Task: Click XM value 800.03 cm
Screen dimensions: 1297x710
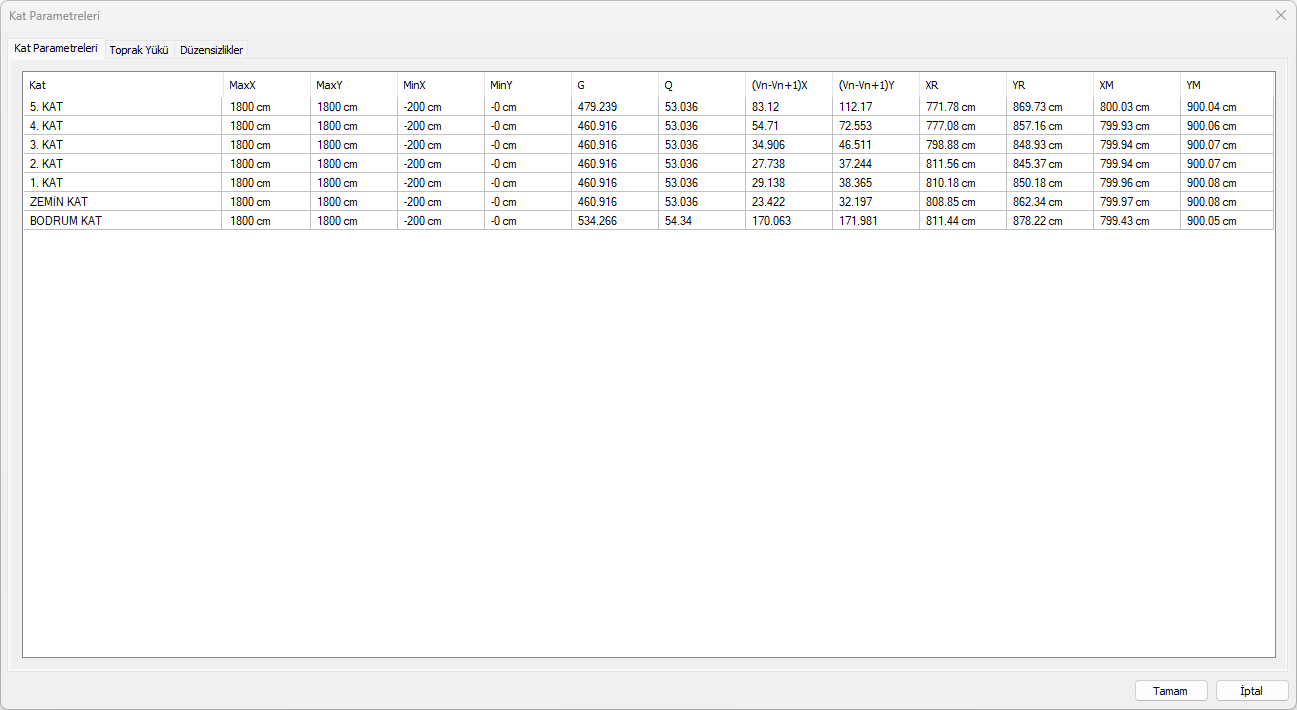Action: click(1136, 107)
